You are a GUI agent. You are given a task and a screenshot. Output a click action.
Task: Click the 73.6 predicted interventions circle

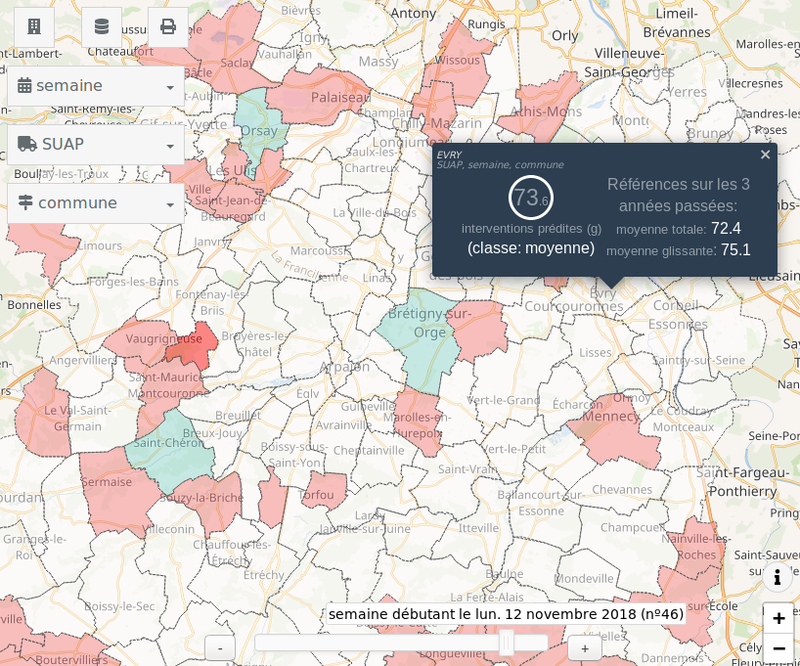coord(530,198)
